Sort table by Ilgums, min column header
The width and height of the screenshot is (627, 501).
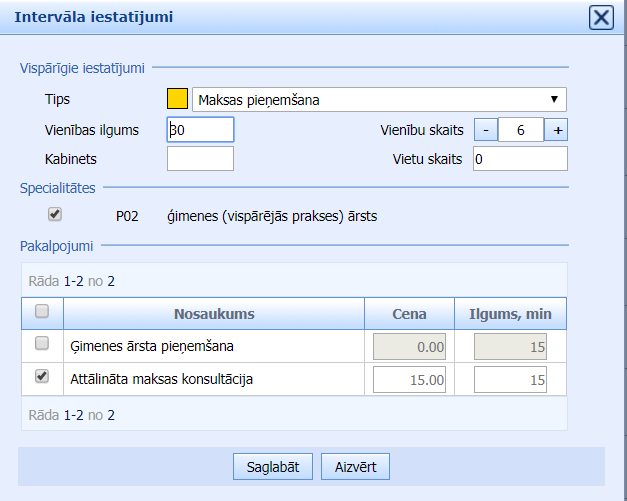(x=510, y=314)
